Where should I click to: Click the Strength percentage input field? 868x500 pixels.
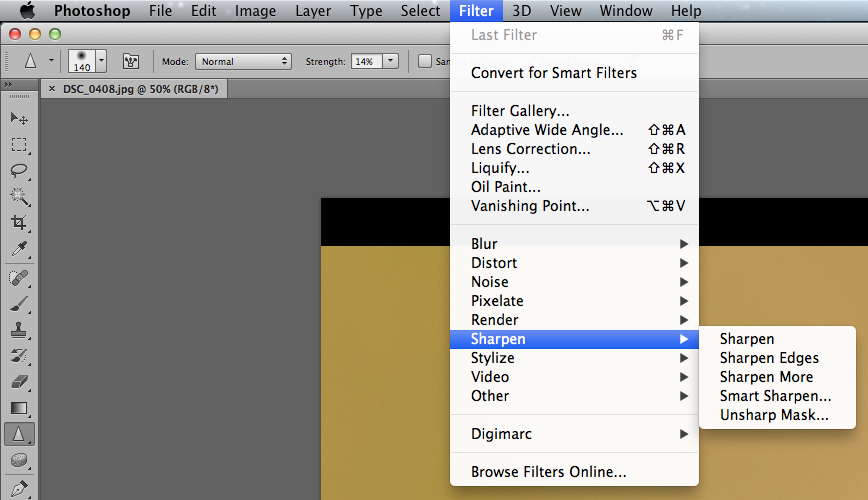(x=364, y=61)
